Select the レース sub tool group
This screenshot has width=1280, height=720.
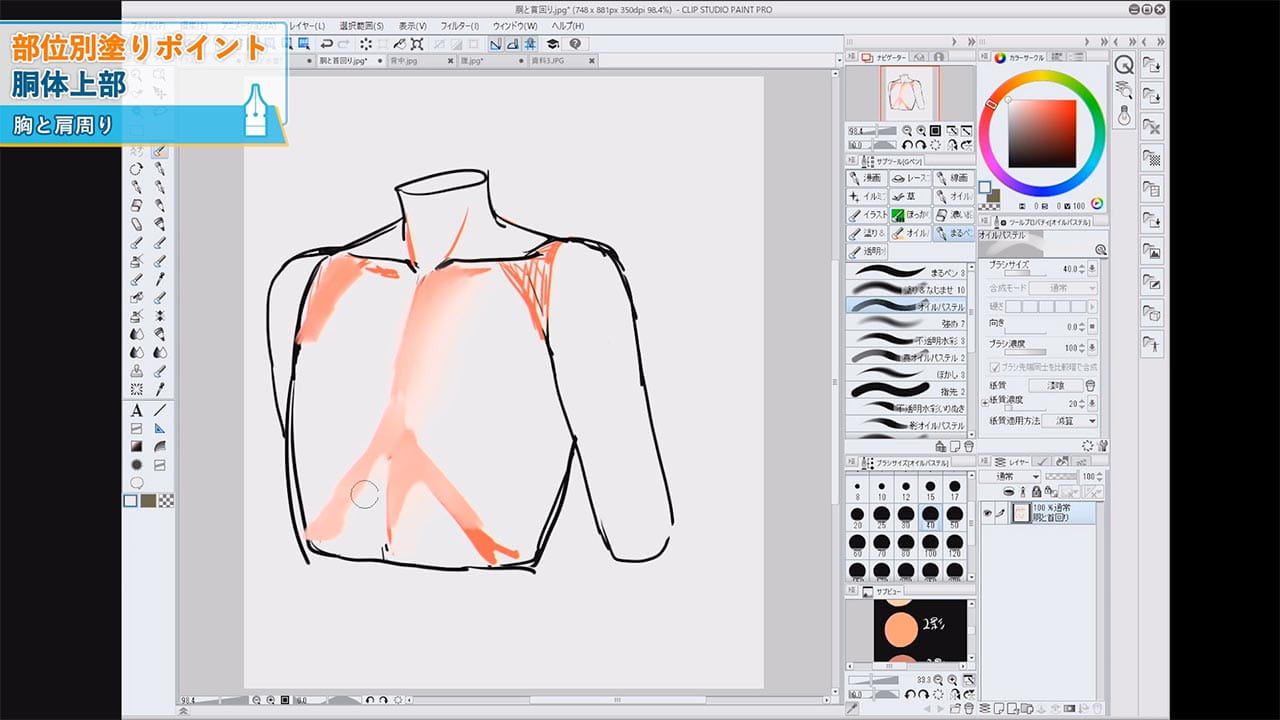(x=909, y=178)
